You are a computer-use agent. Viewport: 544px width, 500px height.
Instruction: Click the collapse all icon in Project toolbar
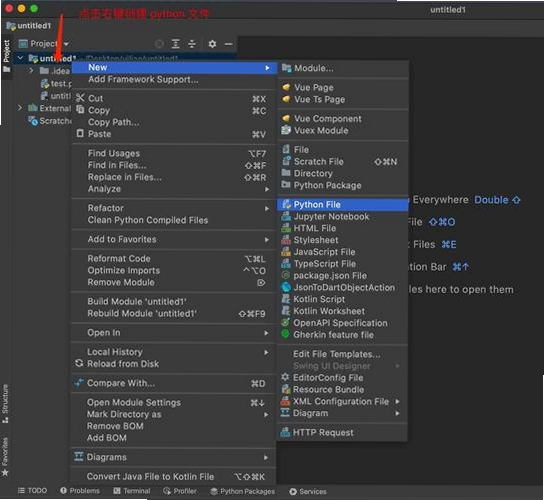click(192, 44)
